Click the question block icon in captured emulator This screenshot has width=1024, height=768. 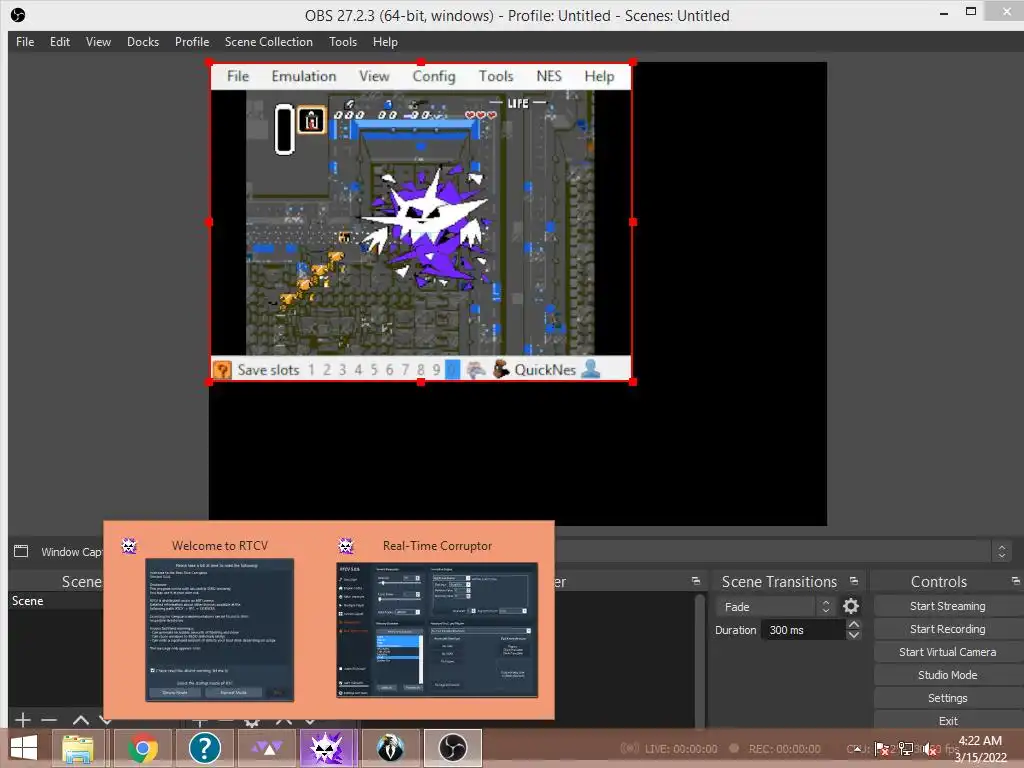click(x=222, y=370)
